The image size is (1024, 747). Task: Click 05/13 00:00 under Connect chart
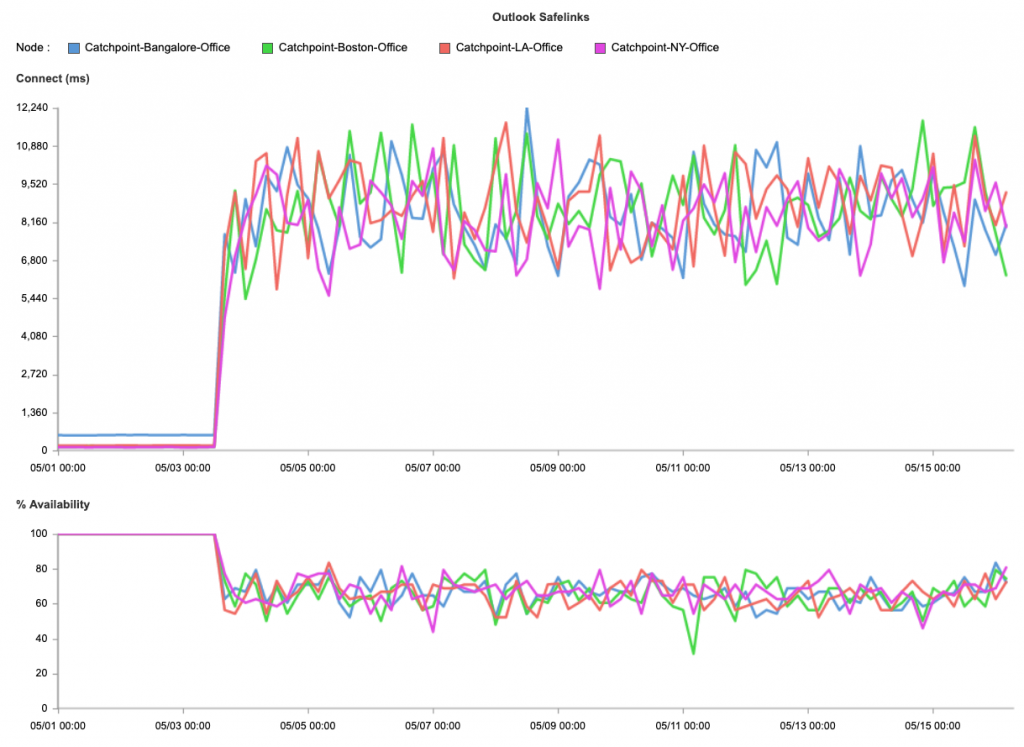(x=808, y=468)
